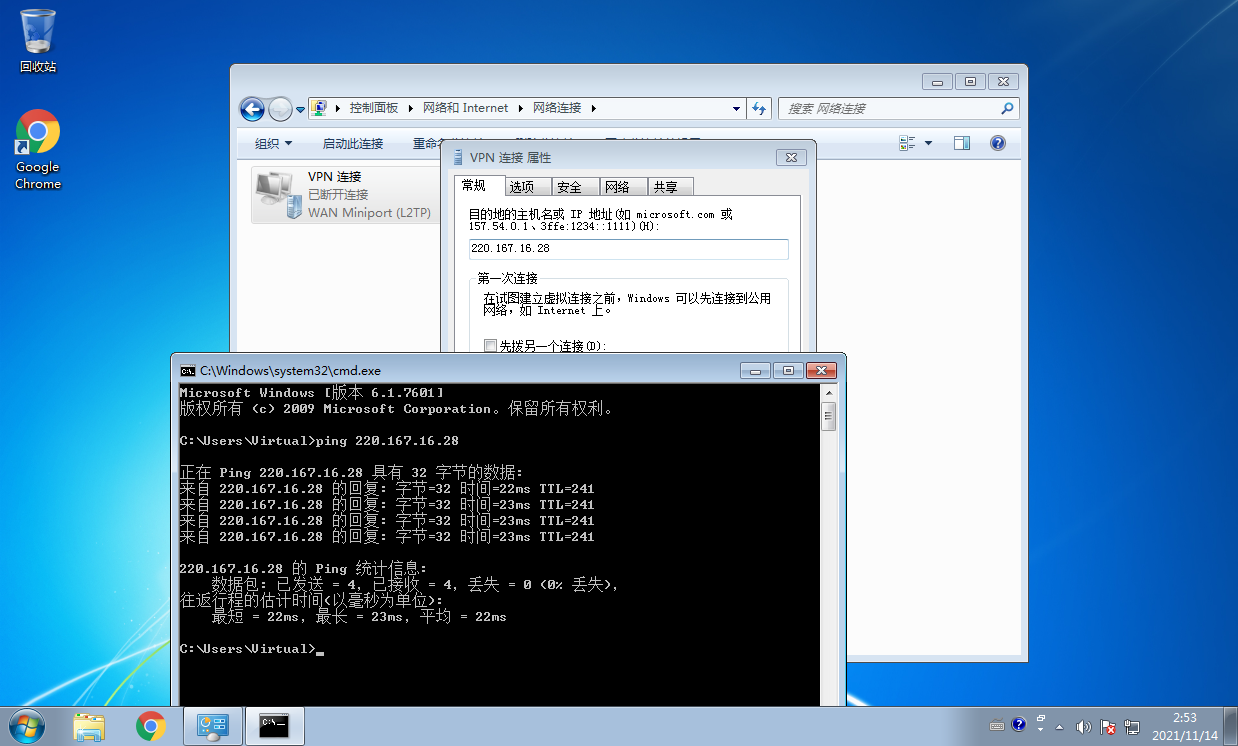Click the search magnifier icon

point(1008,108)
